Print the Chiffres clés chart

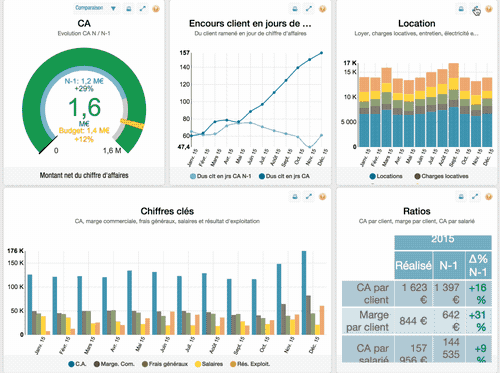pos(295,197)
